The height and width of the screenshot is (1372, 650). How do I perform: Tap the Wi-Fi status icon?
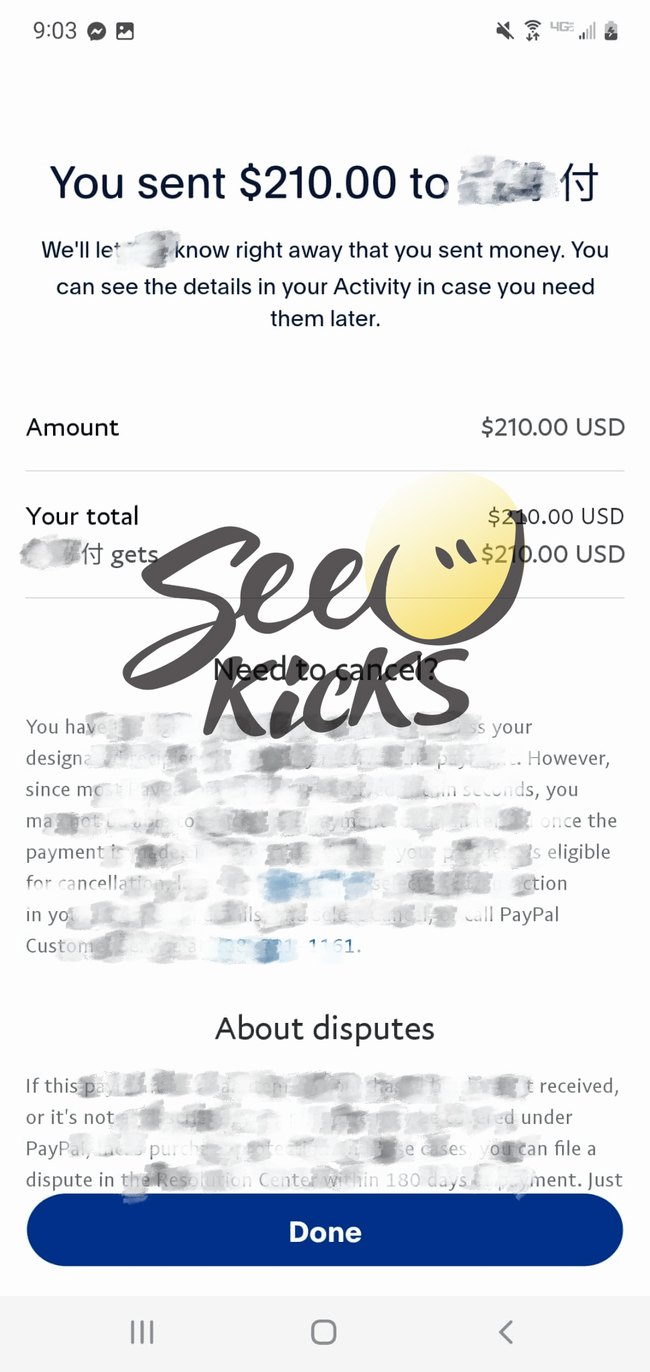(x=533, y=31)
